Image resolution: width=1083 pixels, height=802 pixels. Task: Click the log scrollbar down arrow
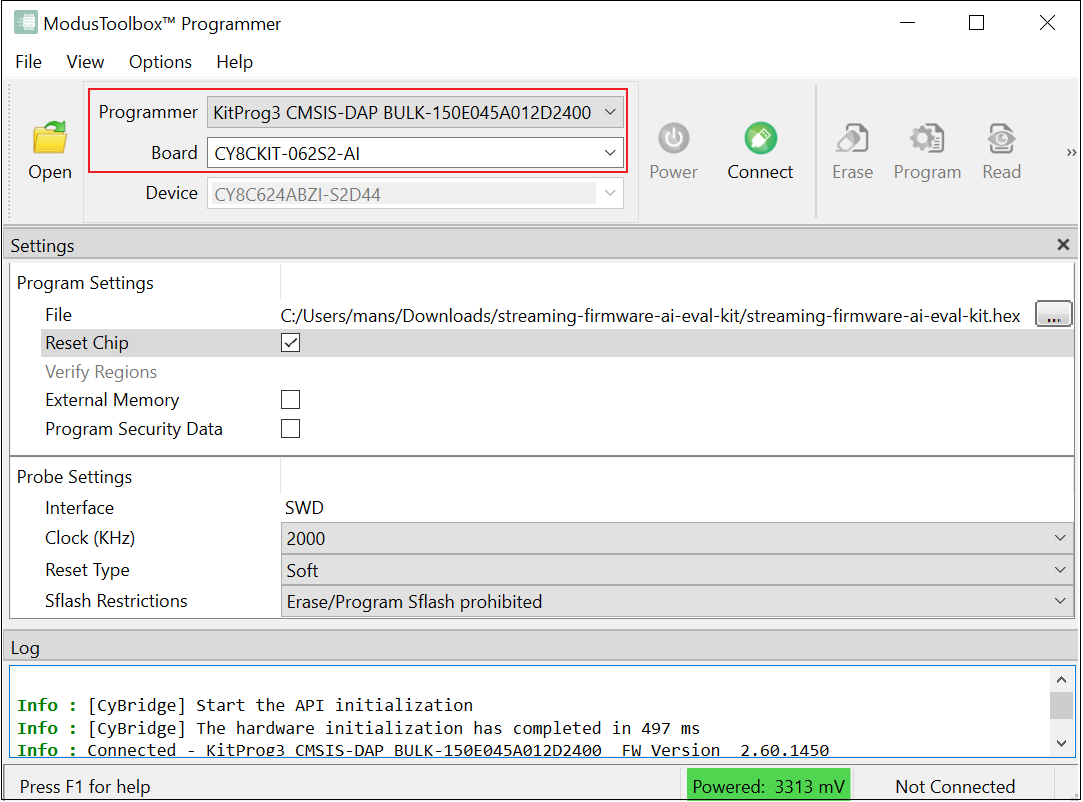click(x=1062, y=744)
